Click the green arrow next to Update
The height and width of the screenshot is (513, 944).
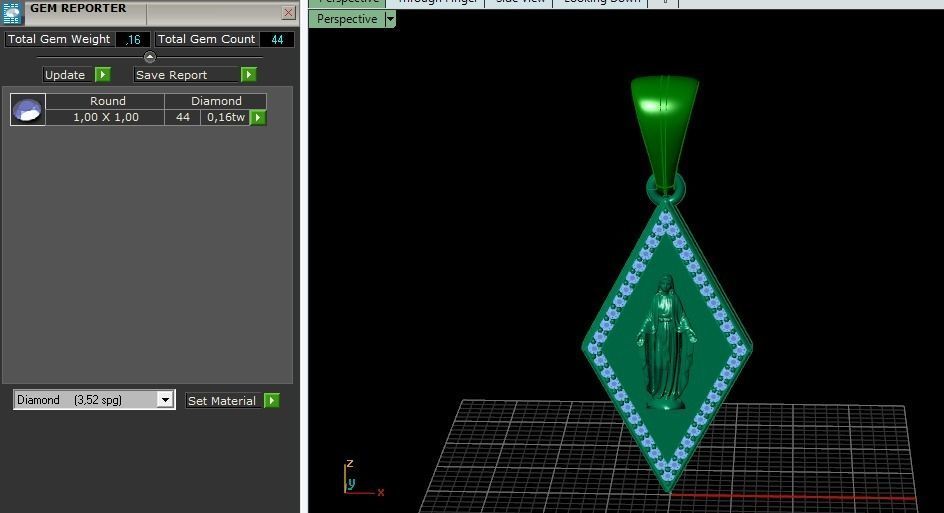point(103,75)
